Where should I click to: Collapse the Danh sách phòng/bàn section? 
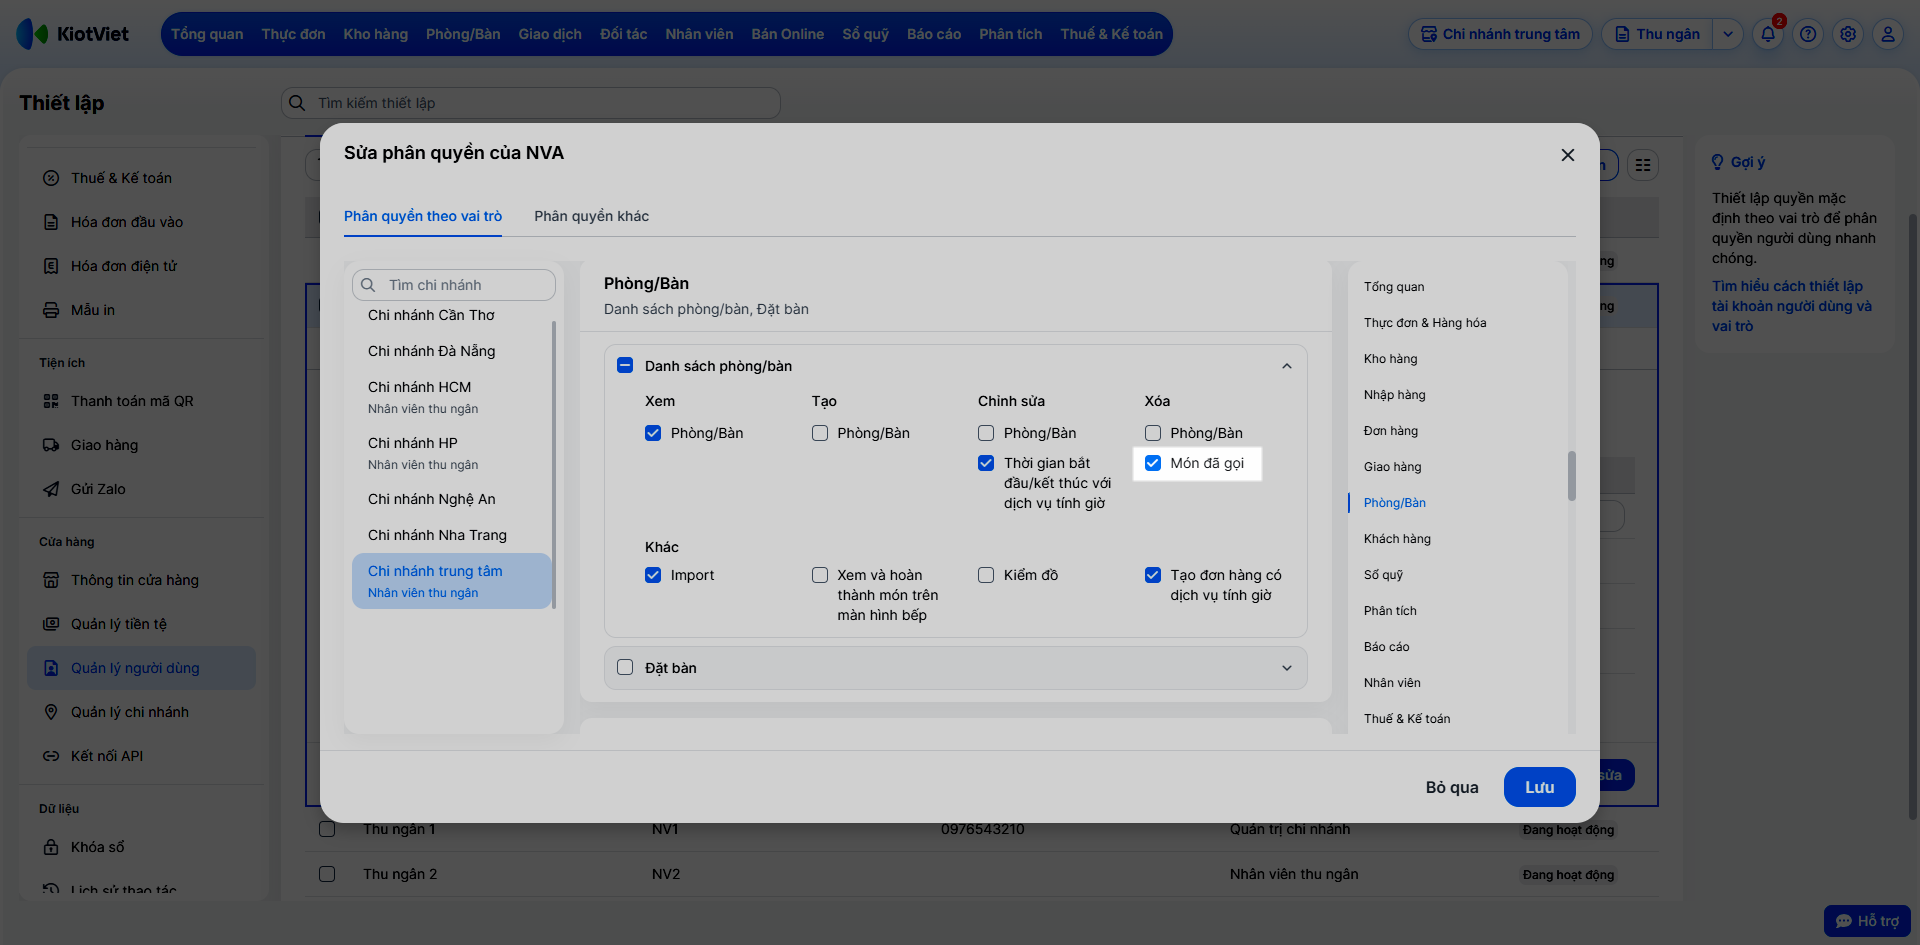point(1287,366)
